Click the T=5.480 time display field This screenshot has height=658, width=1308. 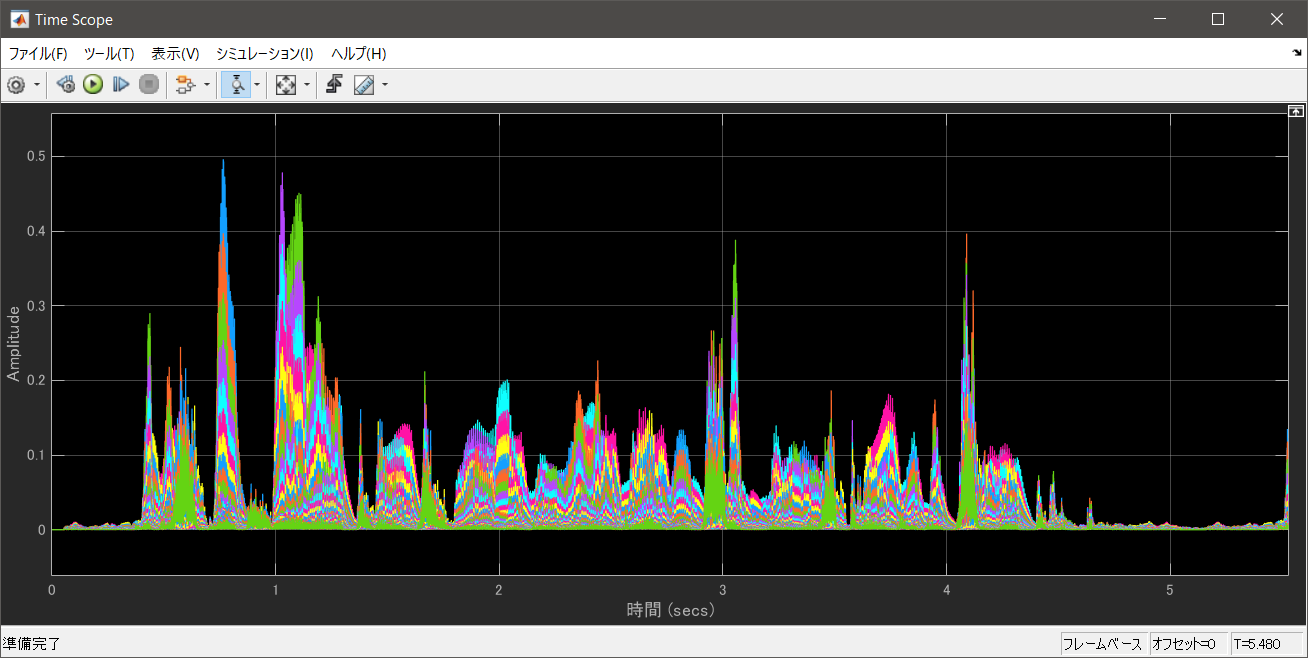[x=1258, y=643]
